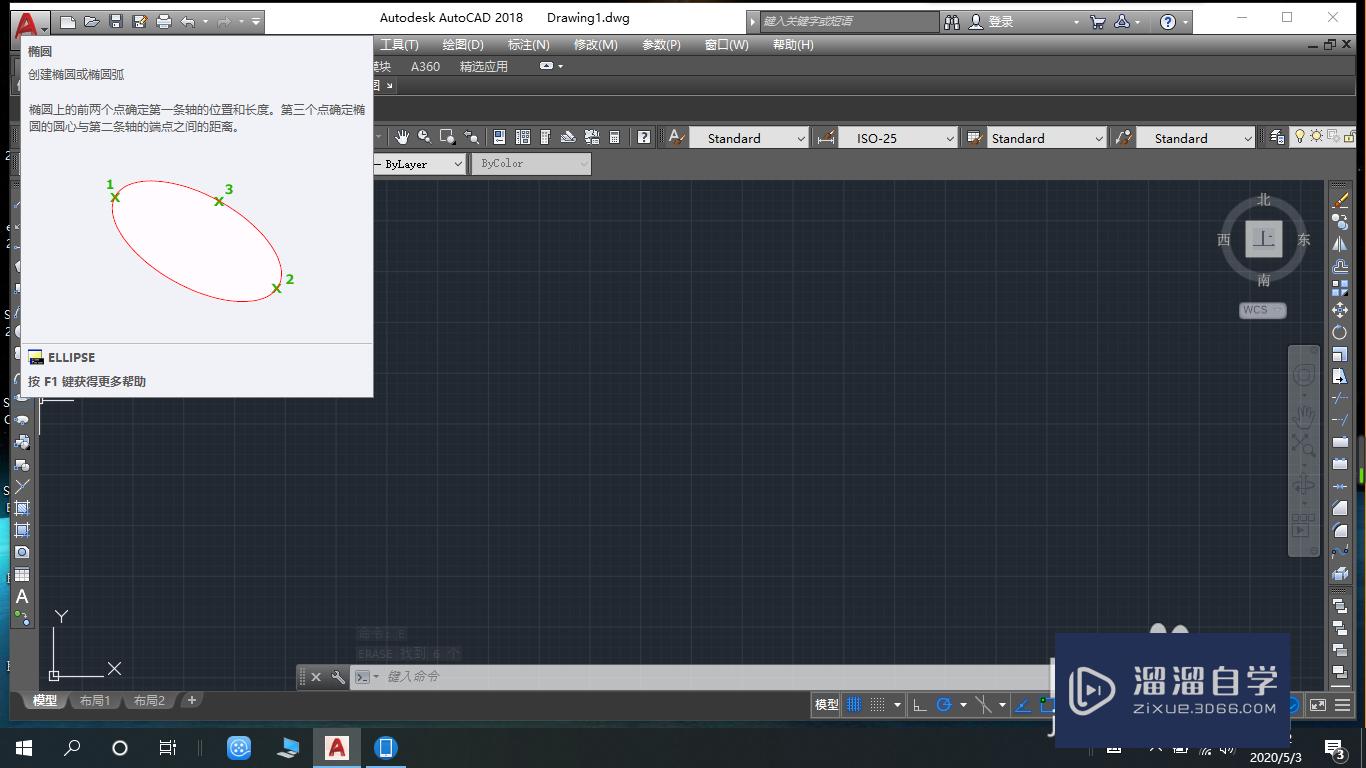
Task: Open the 绘图(D) menu
Action: pos(463,44)
